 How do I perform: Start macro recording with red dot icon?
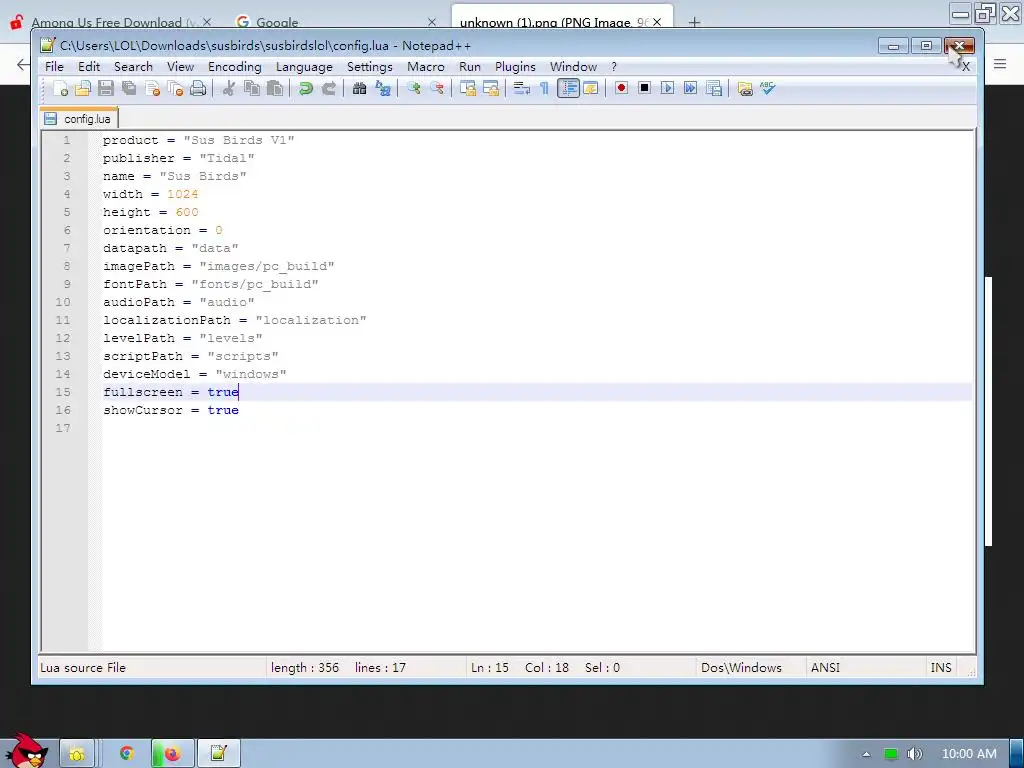pos(621,88)
